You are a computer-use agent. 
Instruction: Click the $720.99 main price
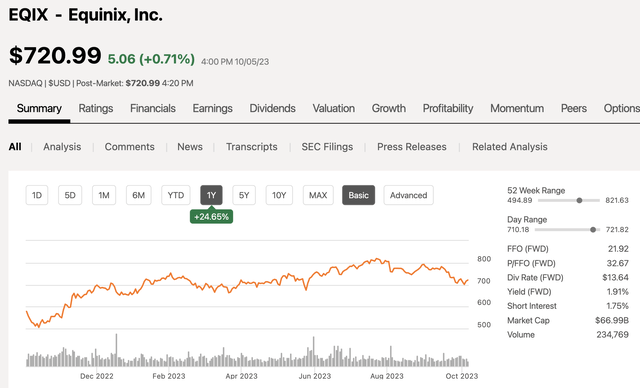click(x=55, y=55)
